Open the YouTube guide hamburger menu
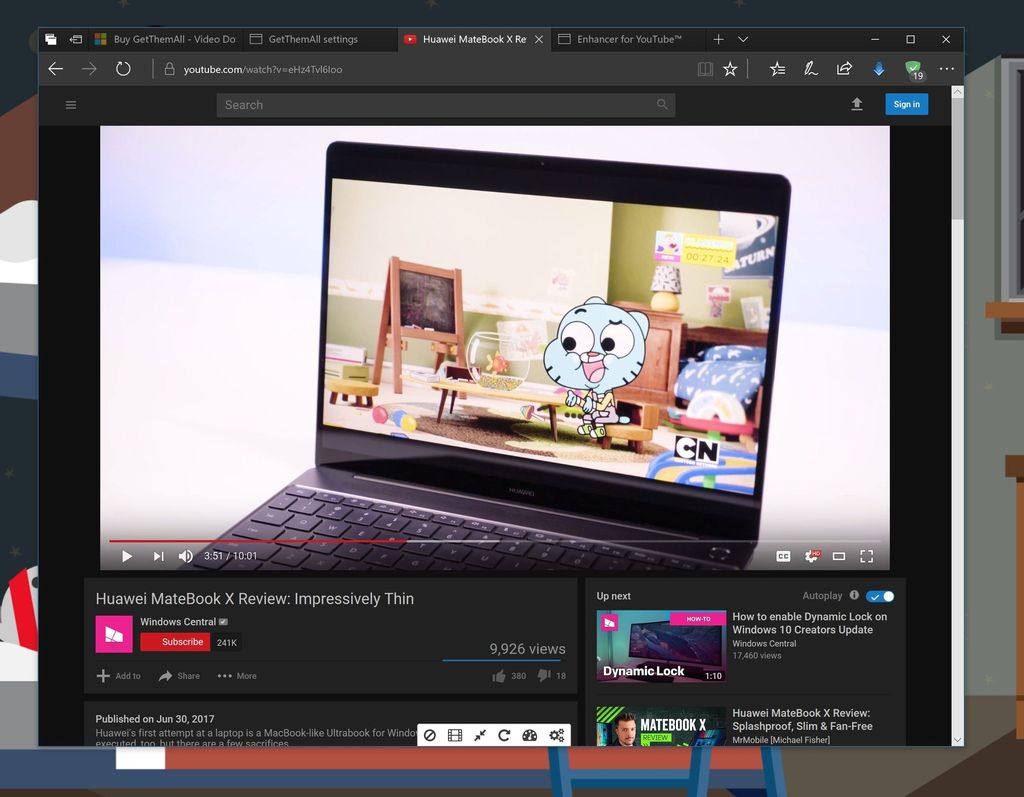Image resolution: width=1024 pixels, height=797 pixels. [x=70, y=104]
